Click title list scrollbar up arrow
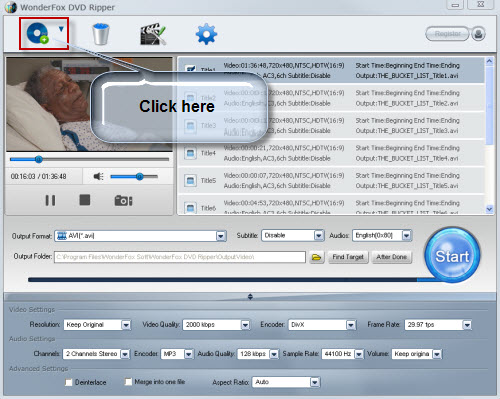Image resolution: width=500 pixels, height=399 pixels. pos(489,61)
